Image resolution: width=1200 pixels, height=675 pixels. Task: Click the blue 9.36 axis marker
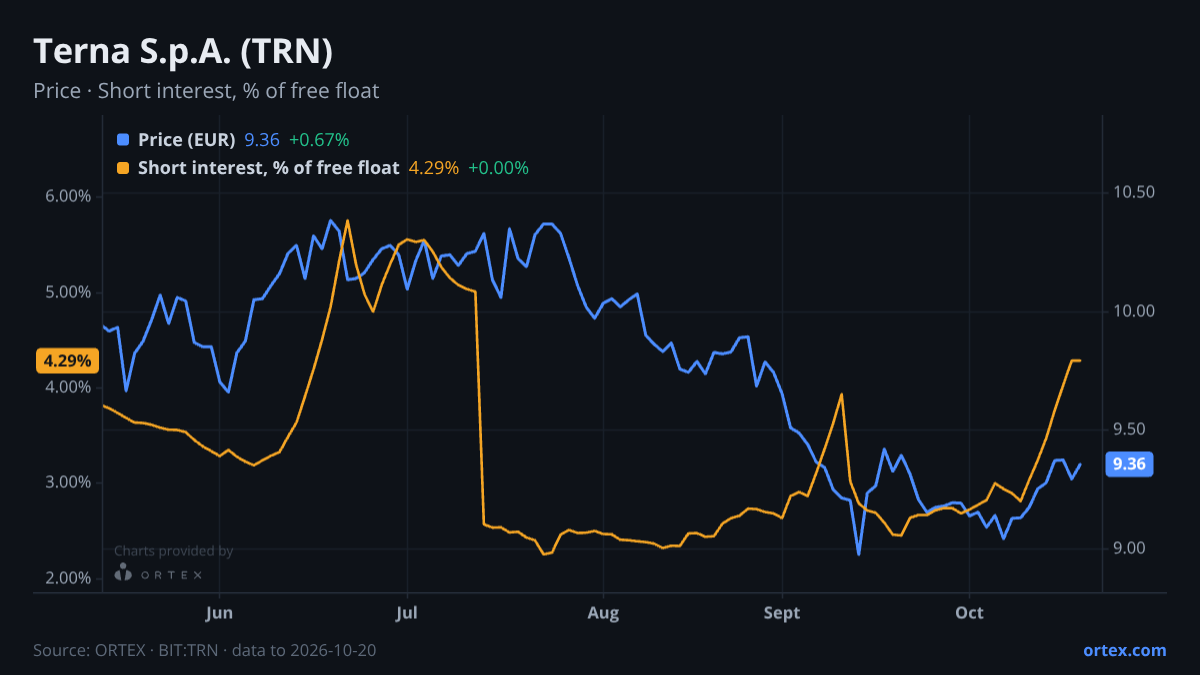click(1129, 463)
